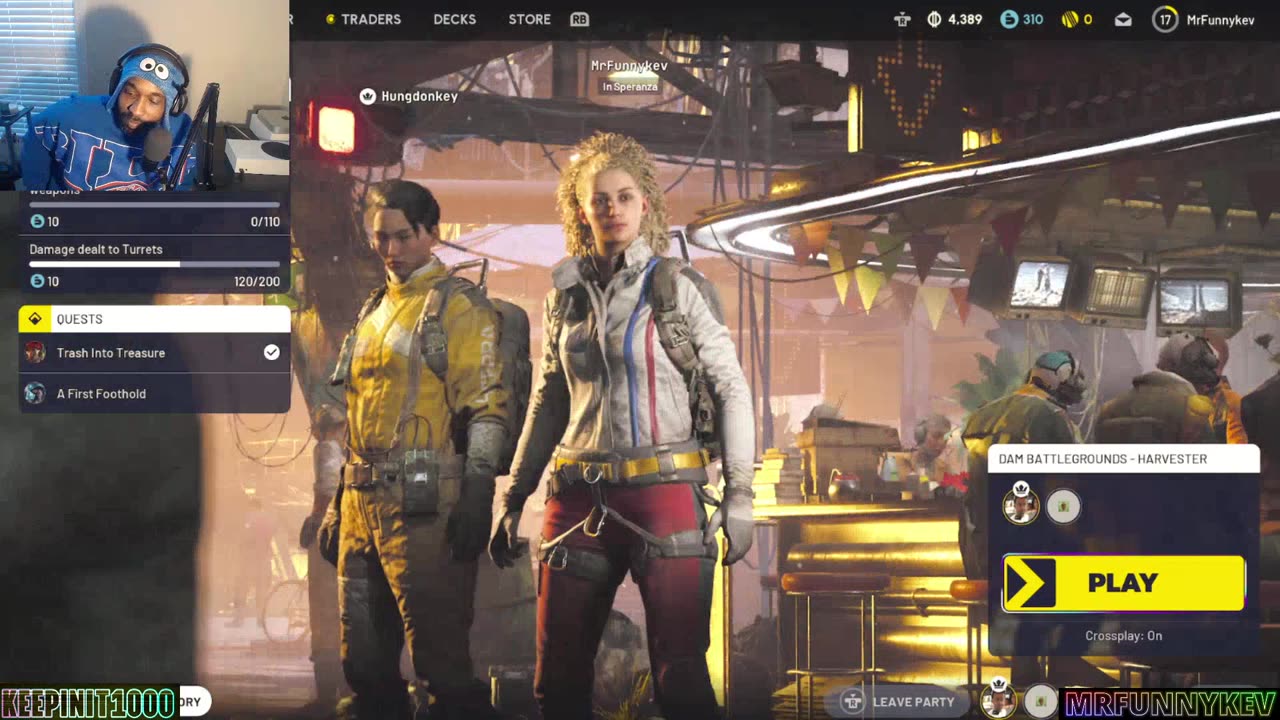Click the Trash Into Treasure completed checkmark
Screen dimensions: 1280x720
(271, 352)
